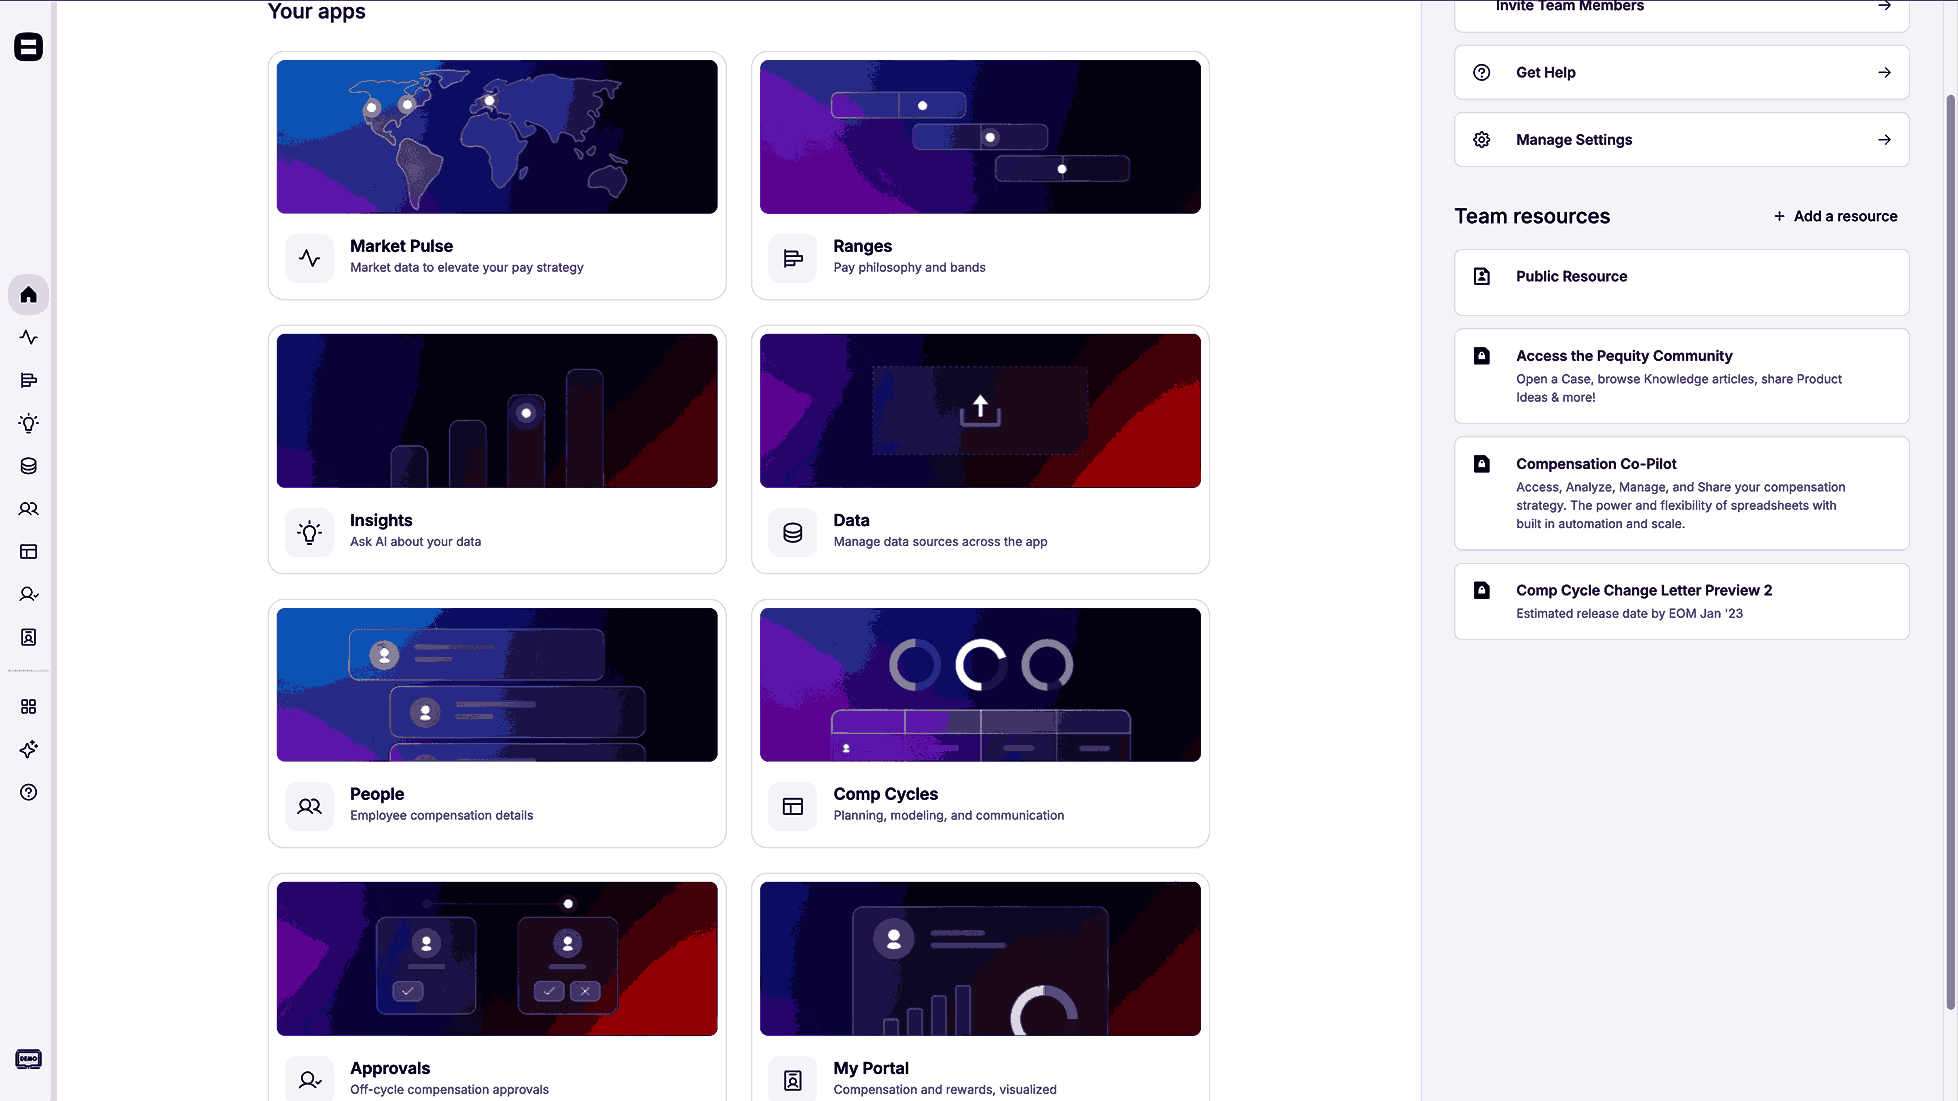The image size is (1958, 1101).
Task: Open the Comp Cycles app card
Action: (x=980, y=724)
